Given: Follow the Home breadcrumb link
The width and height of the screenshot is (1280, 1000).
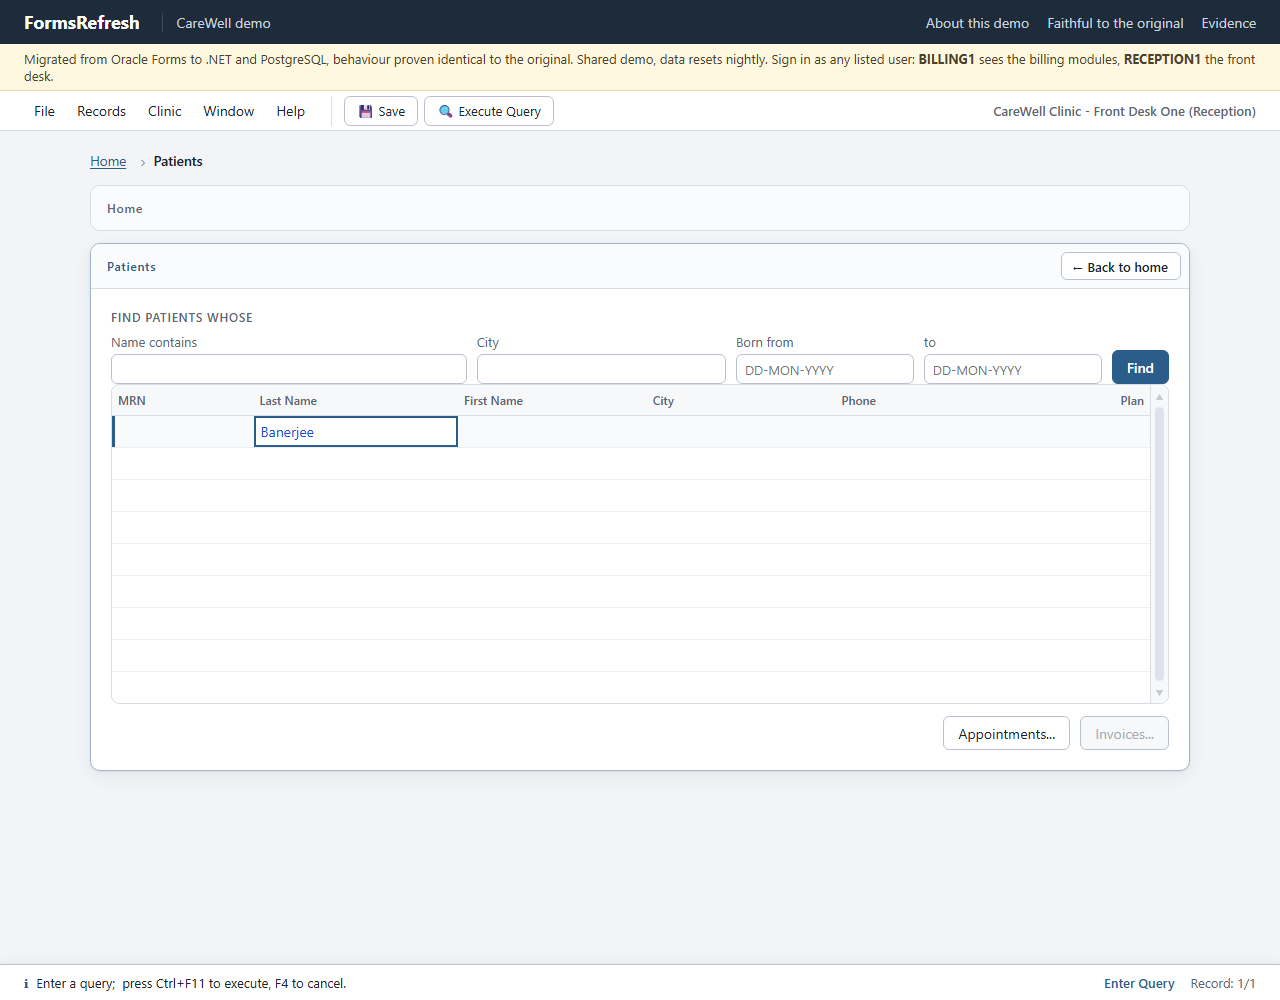Looking at the screenshot, I should (x=108, y=161).
